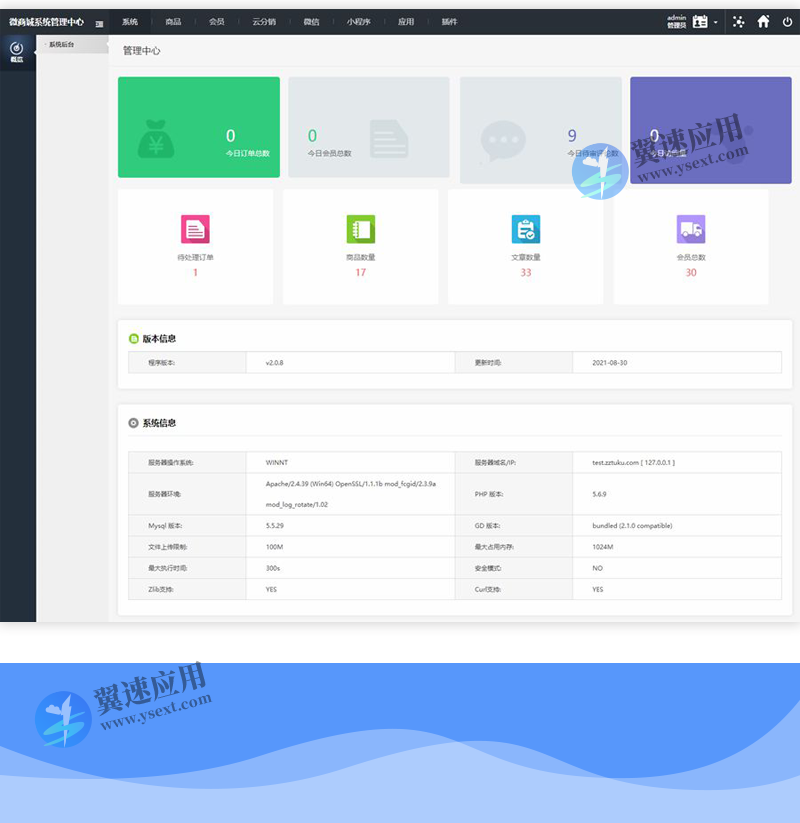
Task: Expand the 系统后台 sidebar tree item
Action: click(61, 45)
